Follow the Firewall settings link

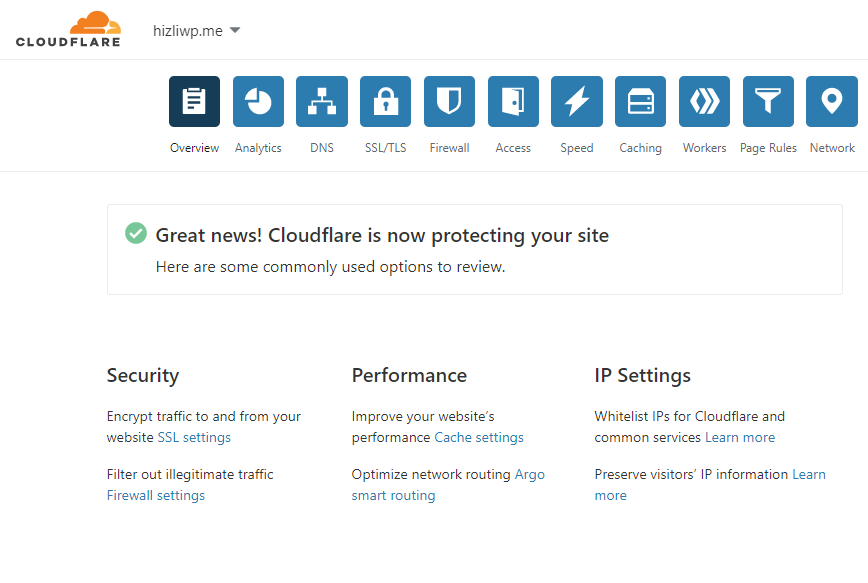tap(156, 496)
